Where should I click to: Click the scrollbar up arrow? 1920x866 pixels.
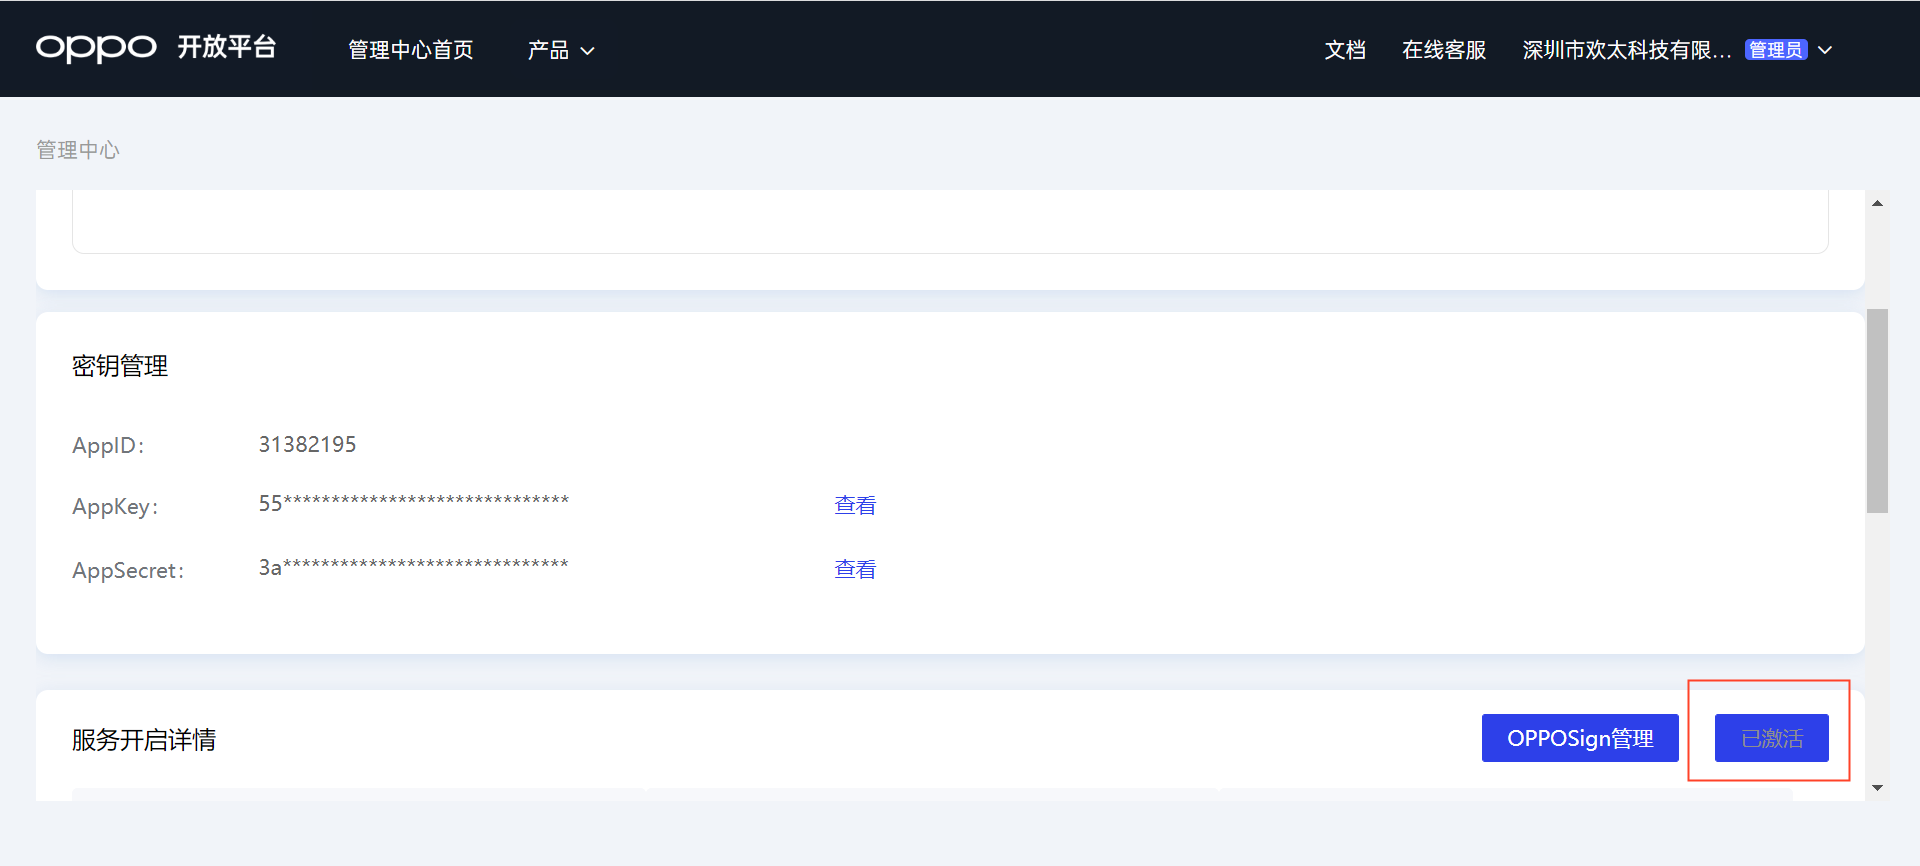tap(1877, 203)
